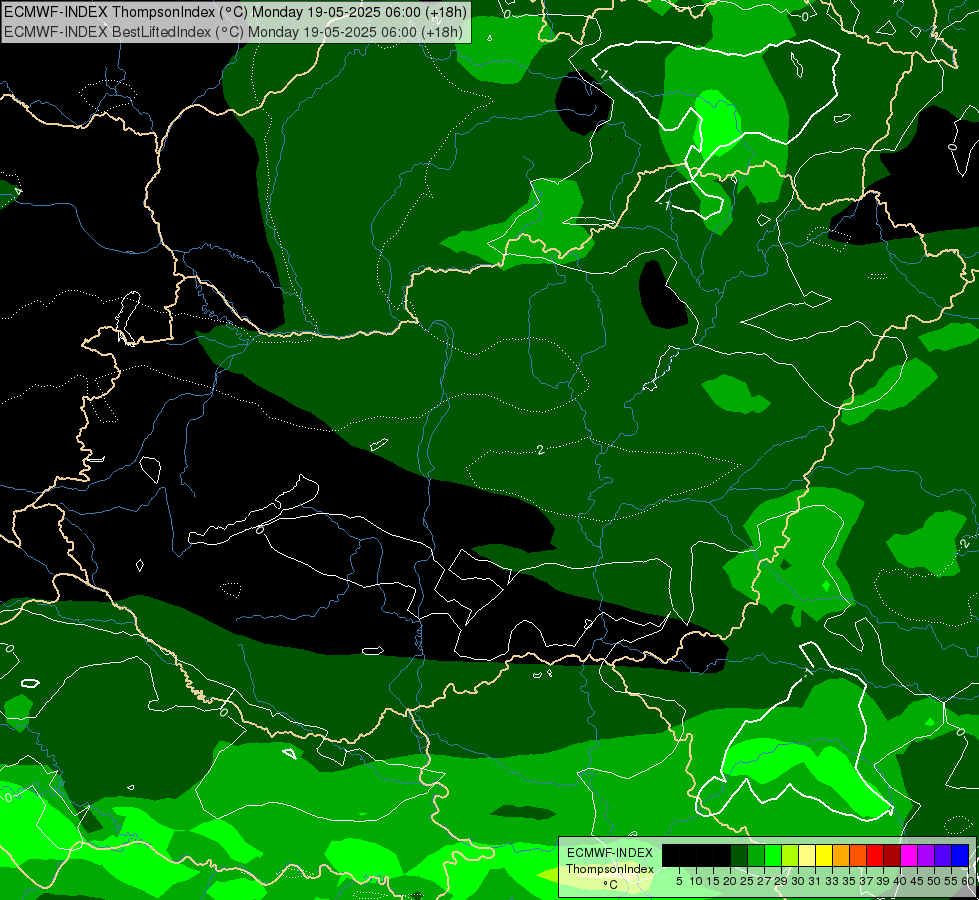Click the legend tick value 20
This screenshot has width=979, height=900.
tap(730, 881)
